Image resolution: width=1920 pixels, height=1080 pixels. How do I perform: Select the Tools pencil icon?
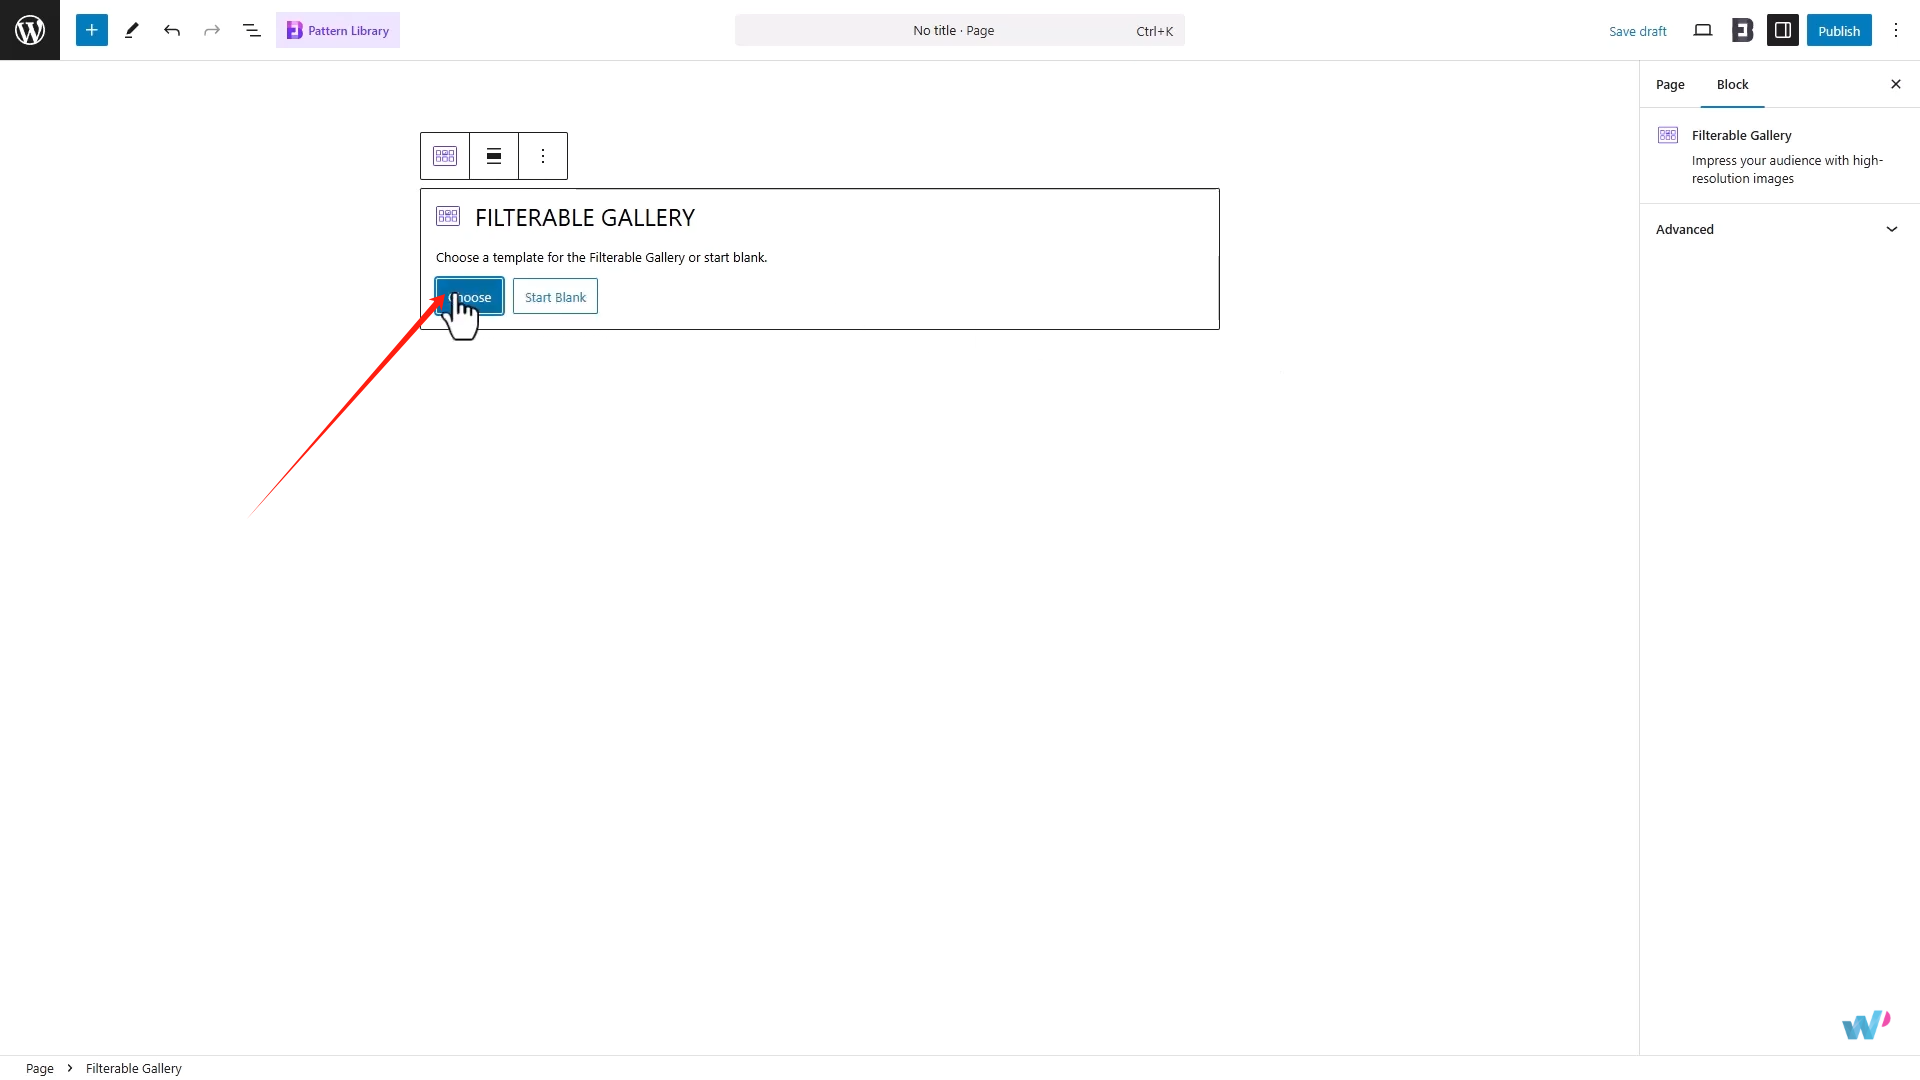131,30
